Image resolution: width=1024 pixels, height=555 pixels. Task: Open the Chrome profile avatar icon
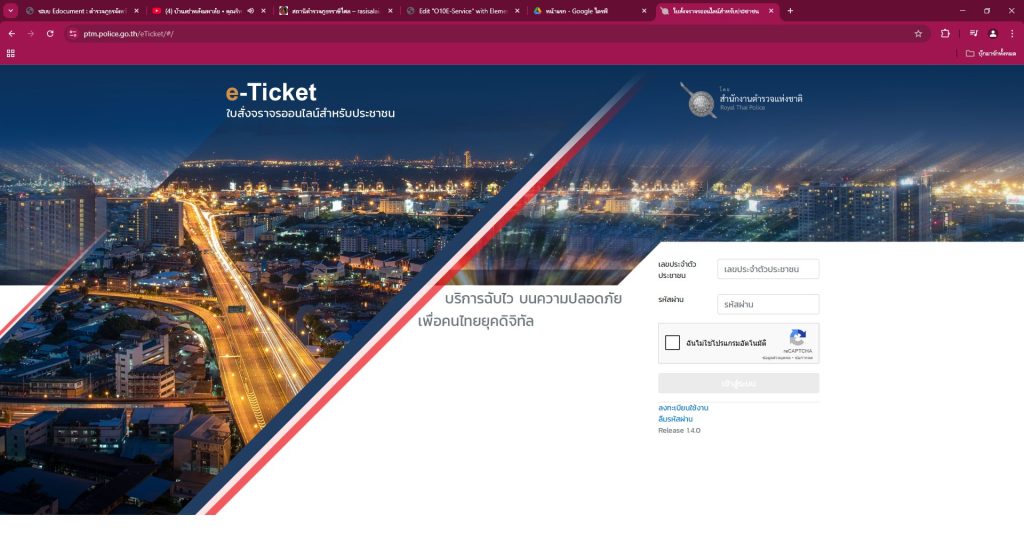[993, 33]
